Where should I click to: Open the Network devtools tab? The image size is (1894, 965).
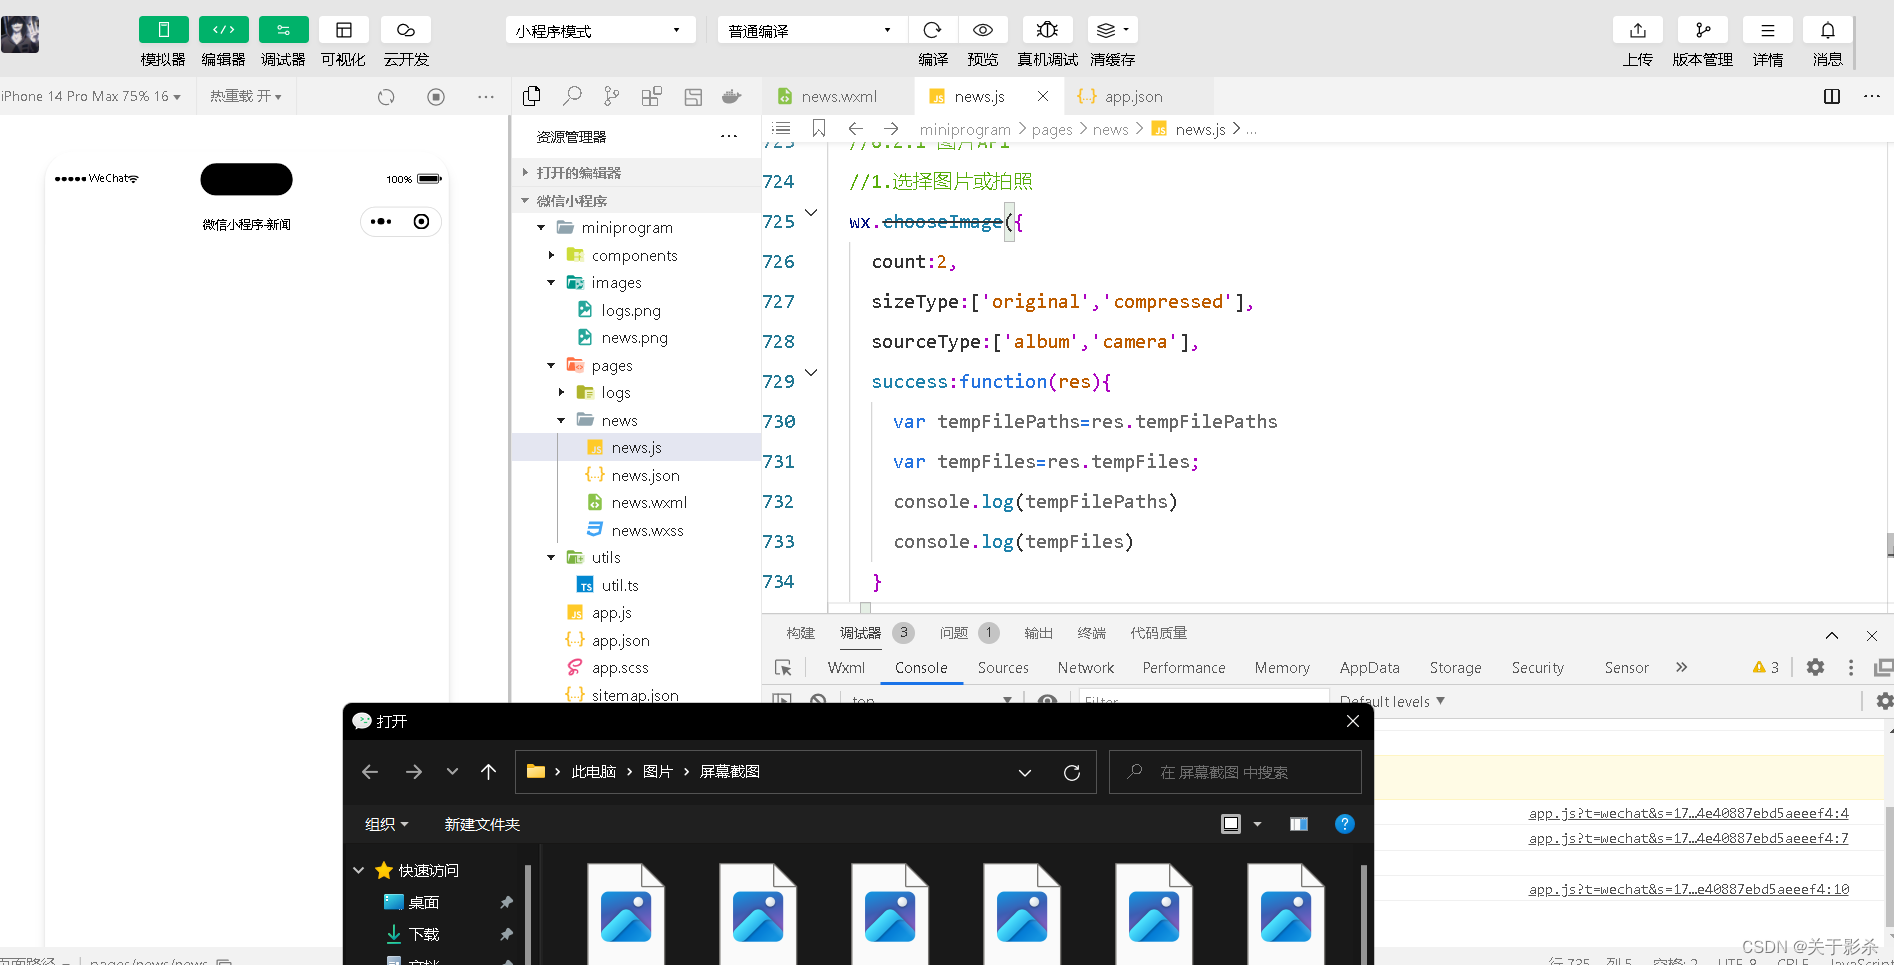click(x=1086, y=667)
